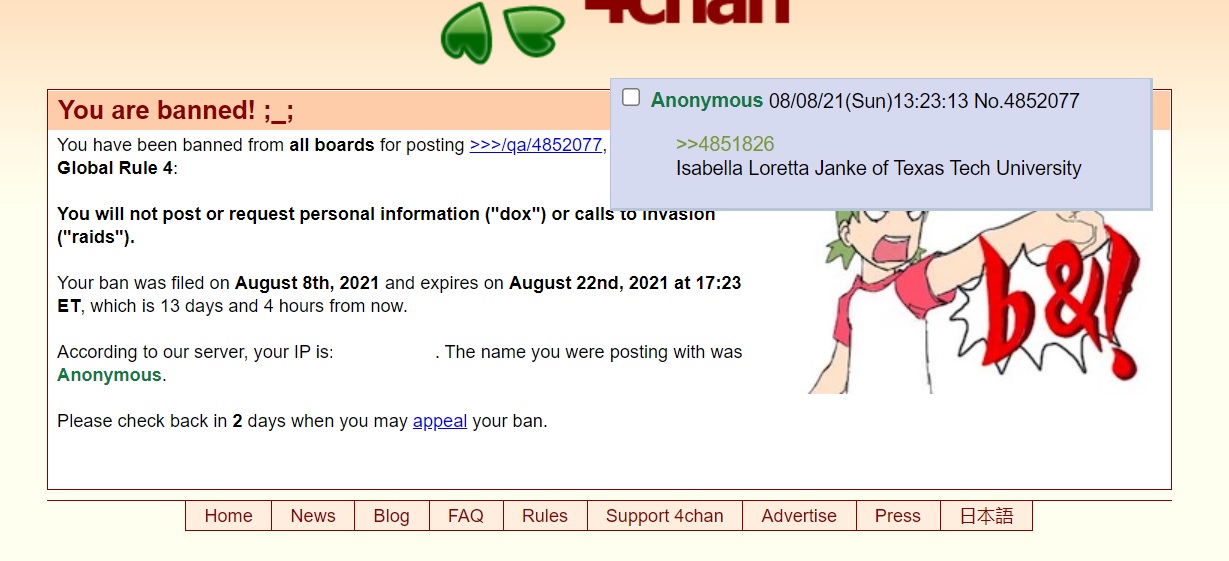1229x561 pixels.
Task: Open the FAQ page link
Action: click(x=466, y=516)
